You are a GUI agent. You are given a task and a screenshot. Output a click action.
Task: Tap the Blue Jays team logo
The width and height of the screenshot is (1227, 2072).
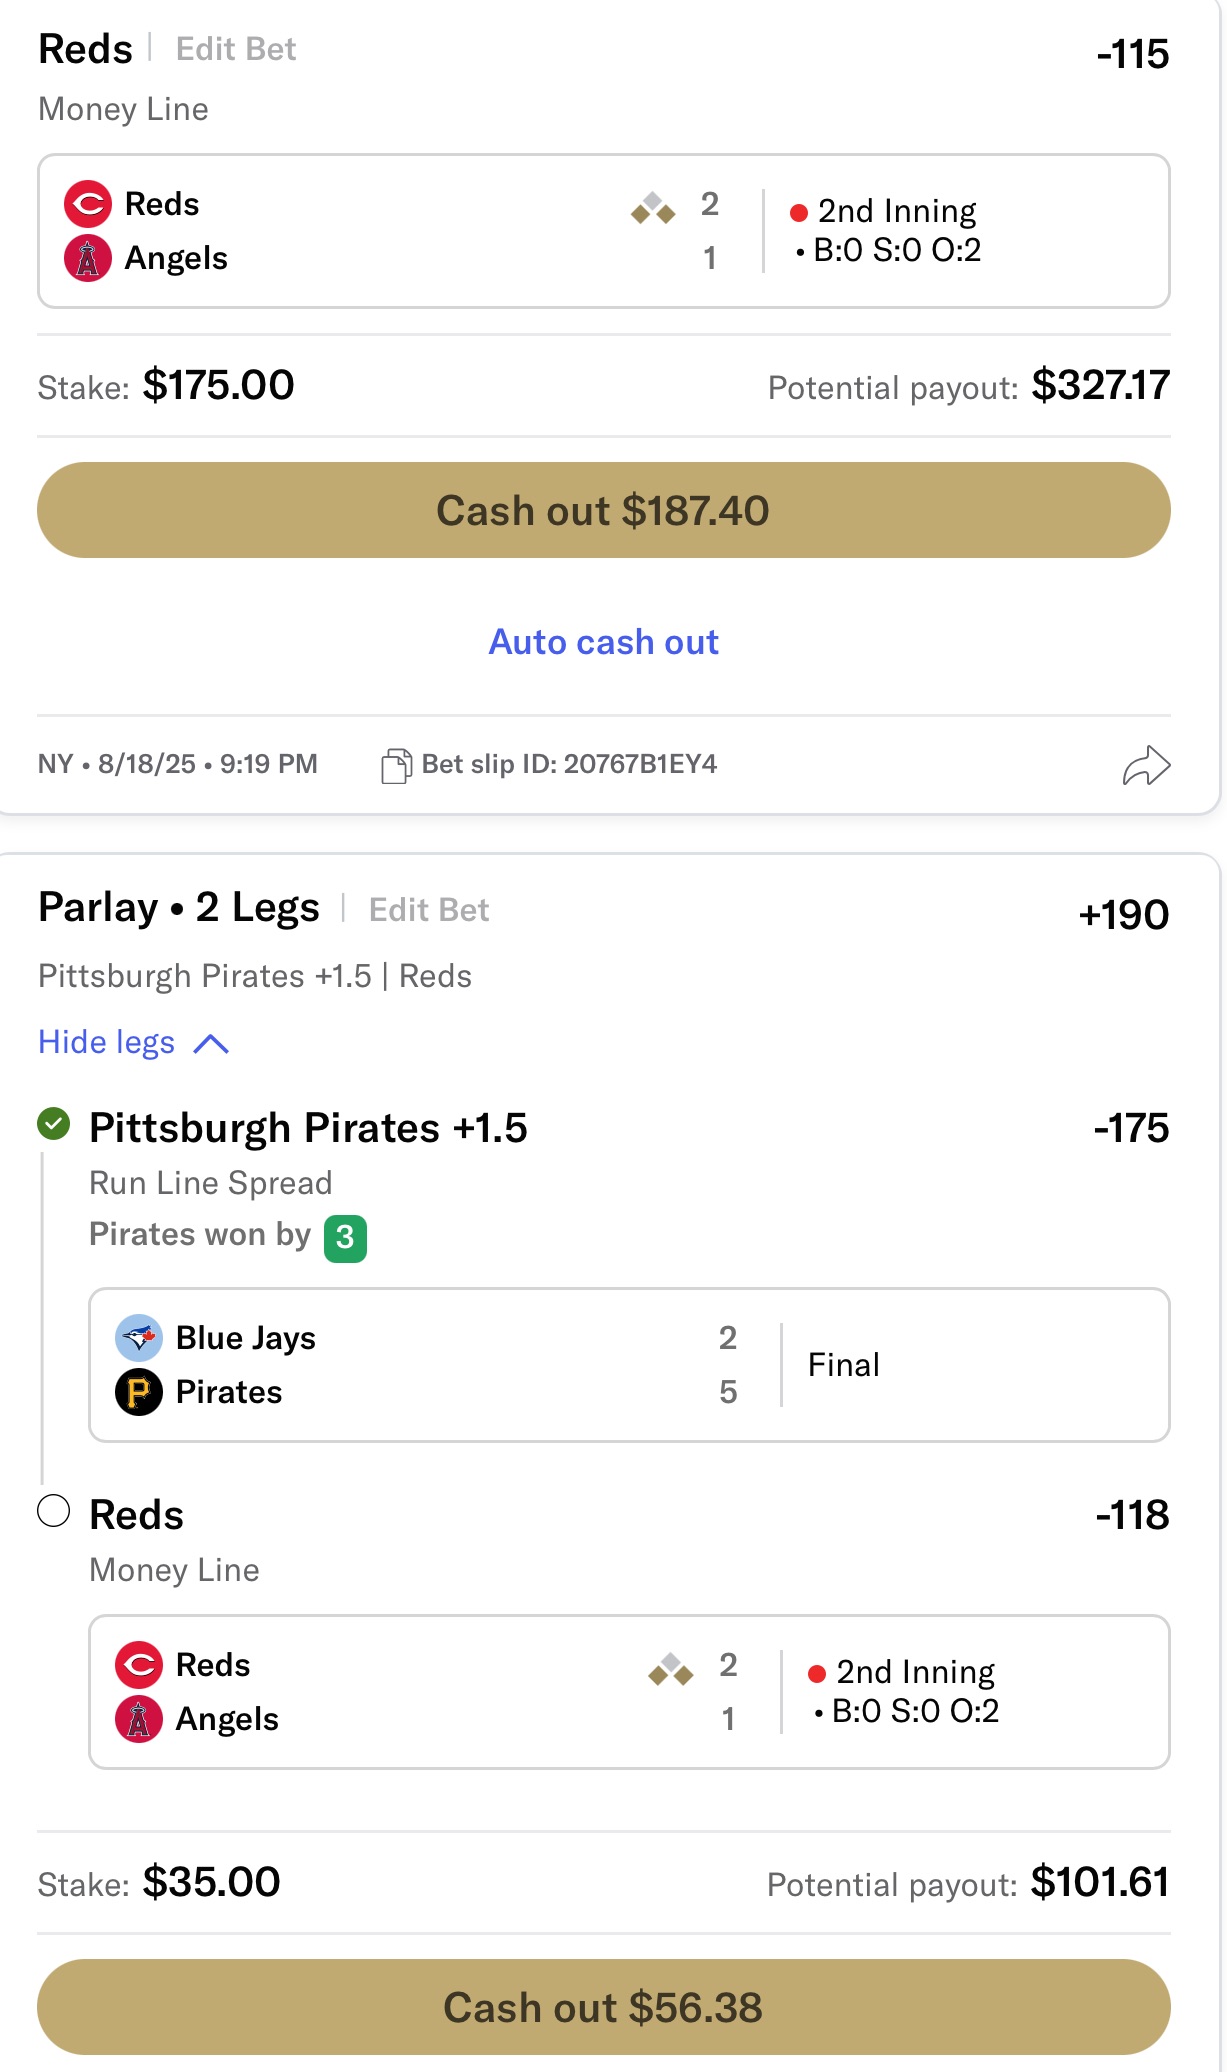139,1338
